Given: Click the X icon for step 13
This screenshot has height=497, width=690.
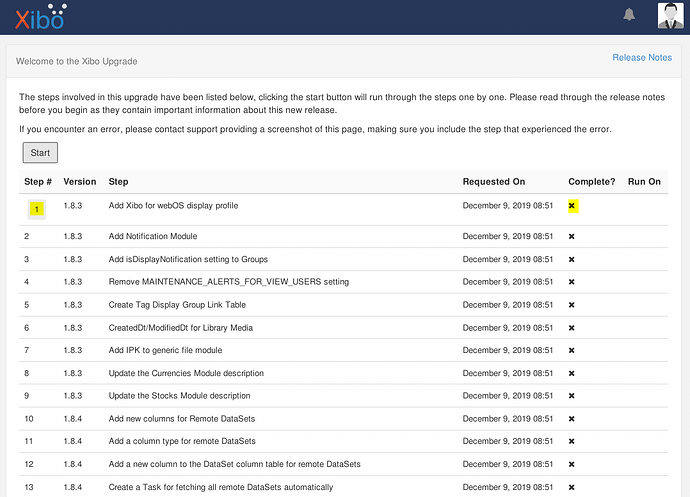Looking at the screenshot, I should tap(572, 487).
